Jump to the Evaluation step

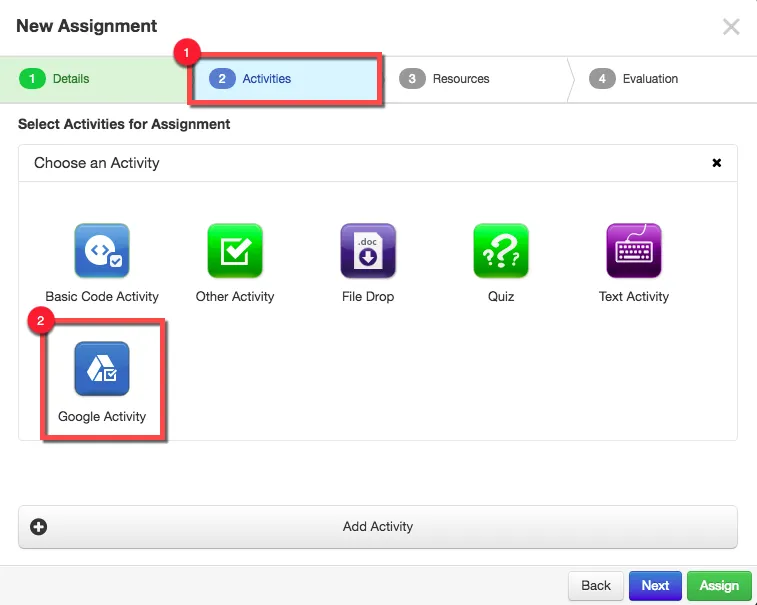coord(664,79)
